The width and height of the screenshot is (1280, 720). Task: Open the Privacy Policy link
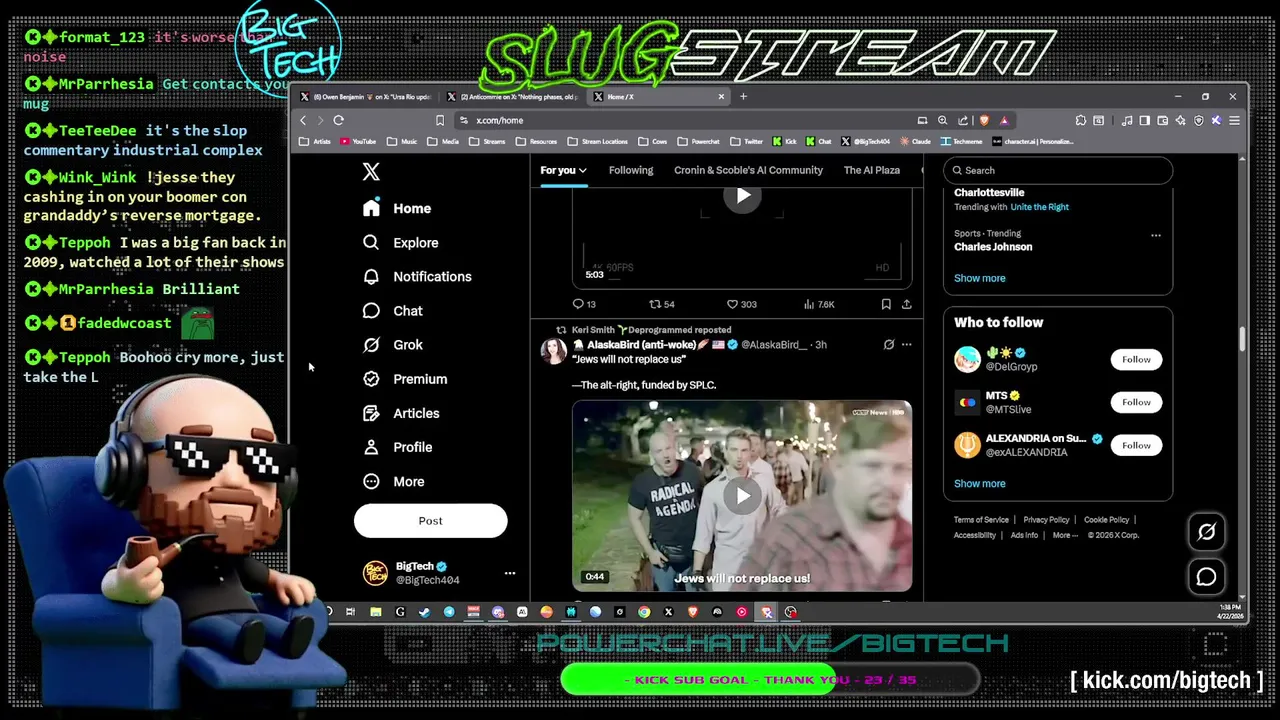(x=1046, y=520)
